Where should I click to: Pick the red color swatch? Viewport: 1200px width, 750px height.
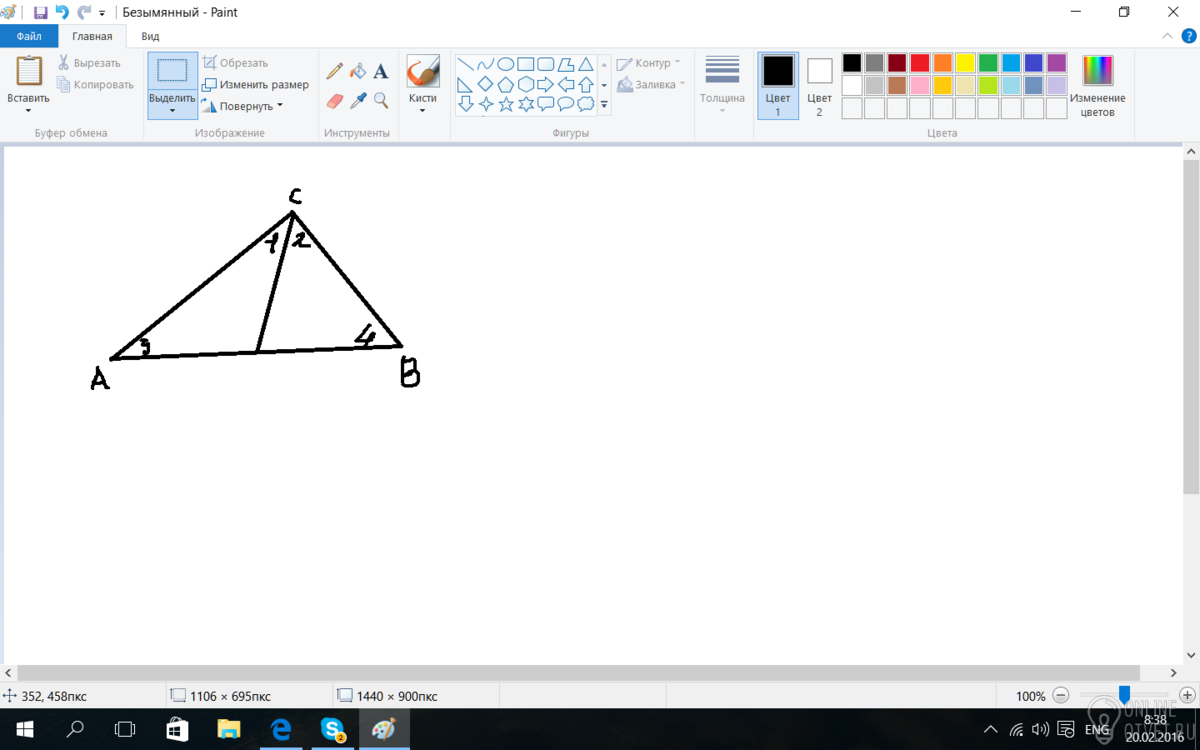pyautogui.click(x=920, y=63)
